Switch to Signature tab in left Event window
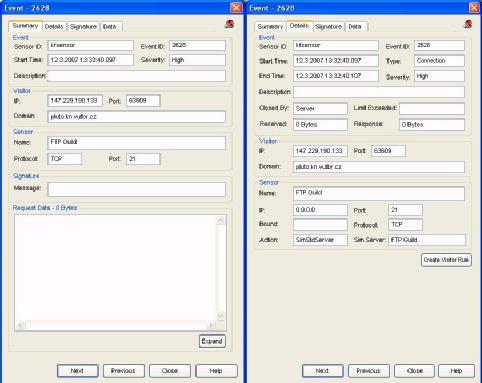 pyautogui.click(x=83, y=27)
